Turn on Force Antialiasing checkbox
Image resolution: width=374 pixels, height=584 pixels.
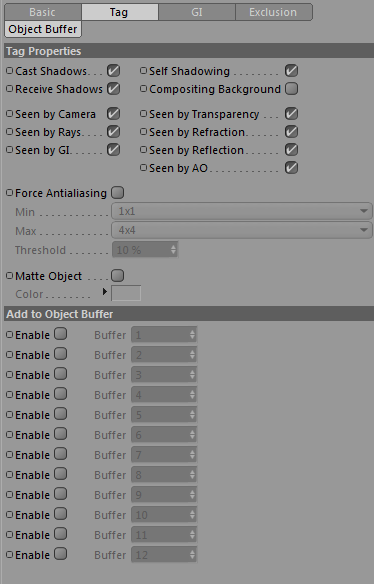coord(117,193)
